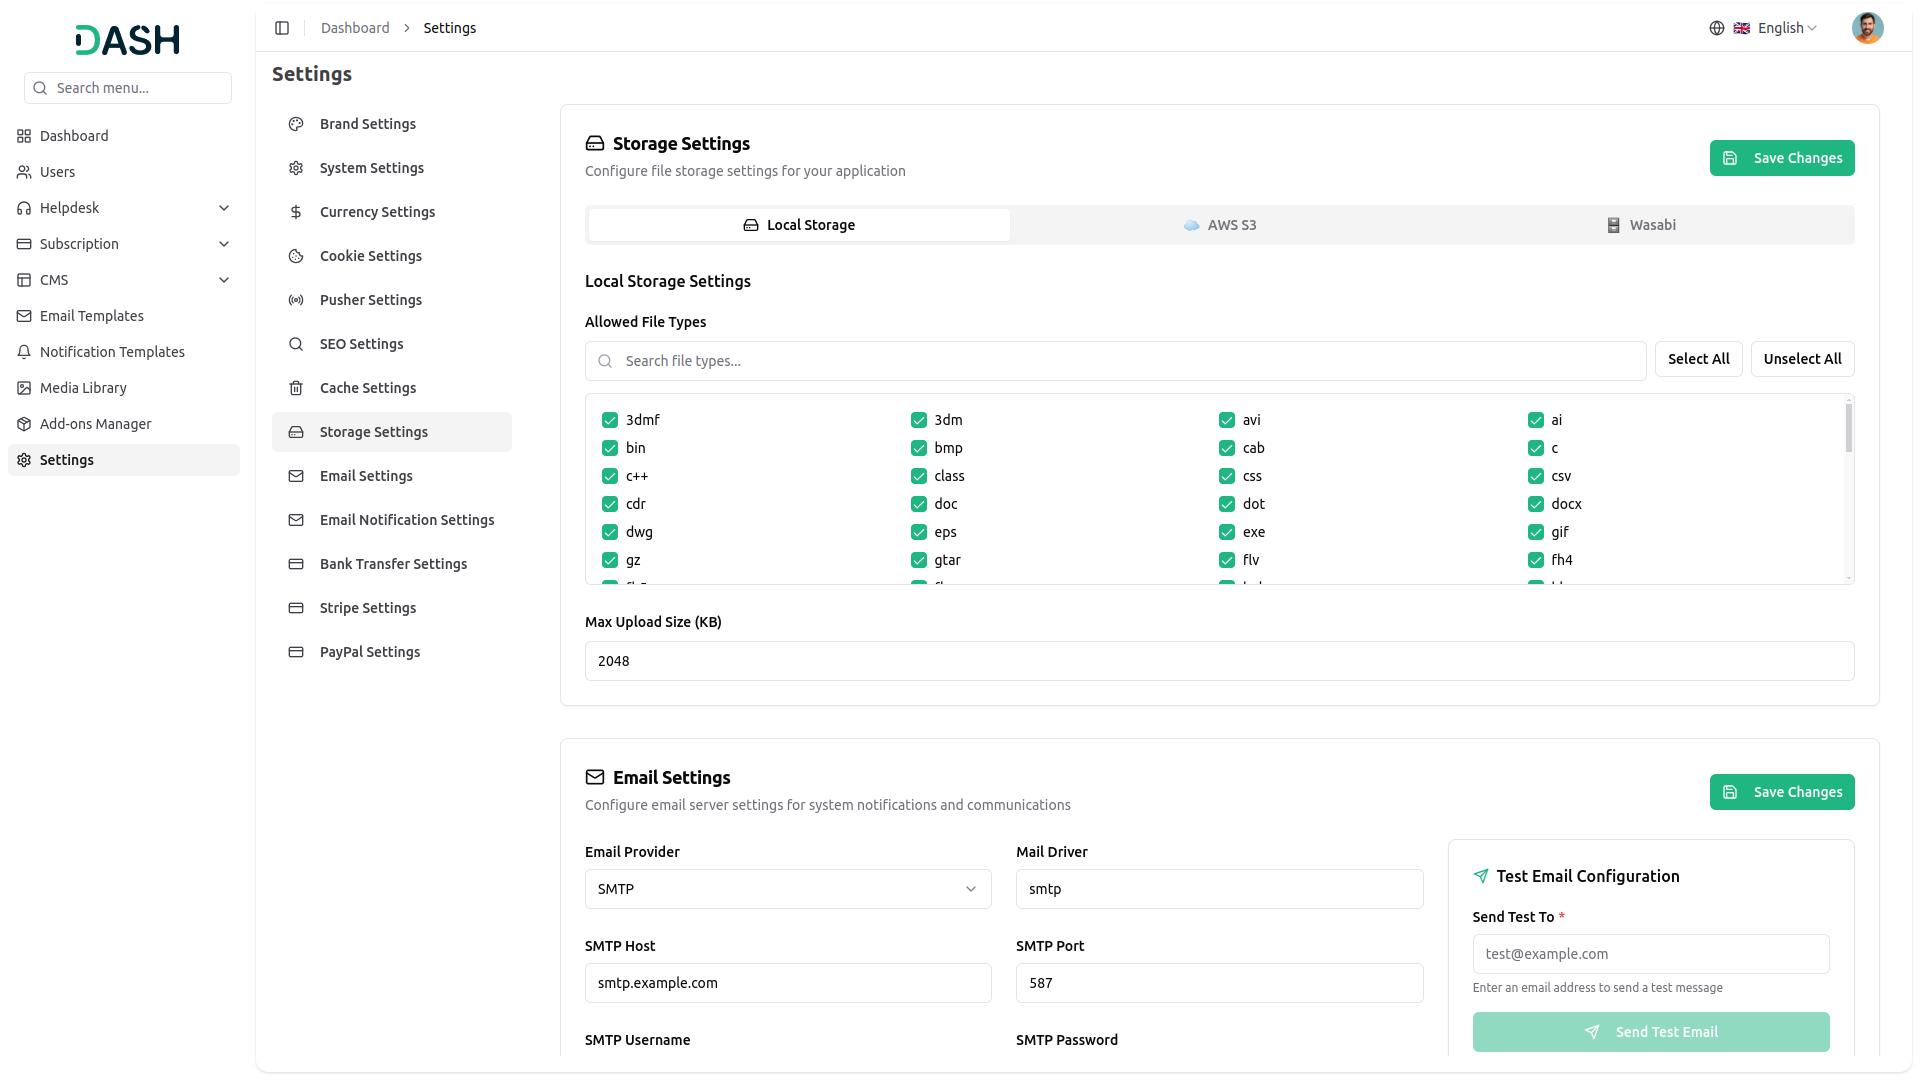The width and height of the screenshot is (1920, 1080).
Task: Click the globe language icon
Action: point(1716,28)
